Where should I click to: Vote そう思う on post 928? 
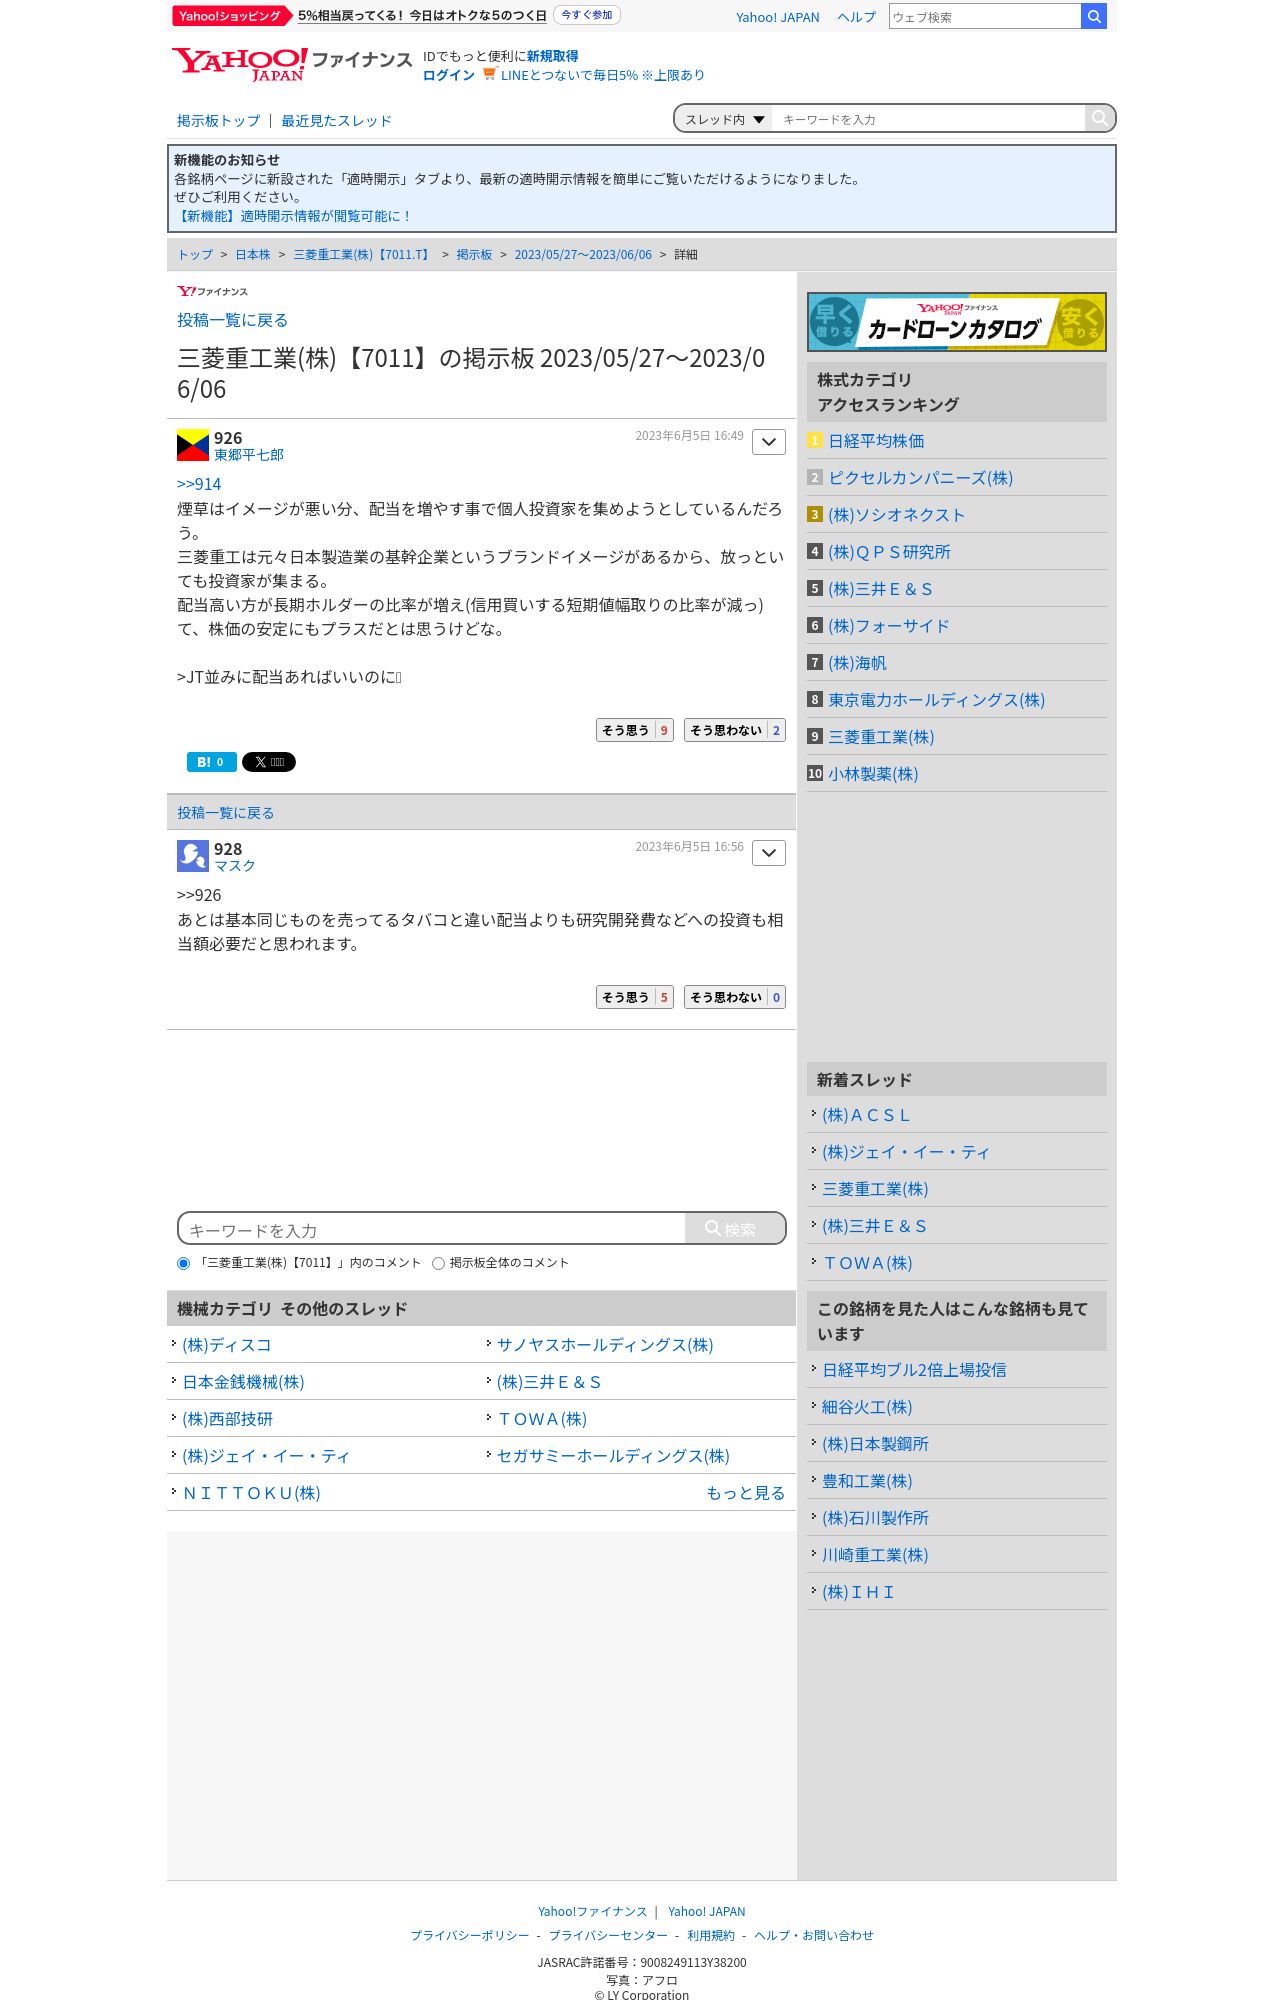pyautogui.click(x=635, y=997)
